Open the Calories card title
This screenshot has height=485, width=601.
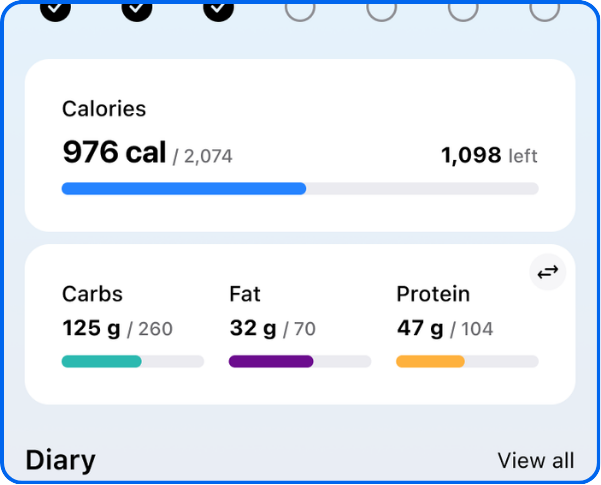tap(104, 109)
